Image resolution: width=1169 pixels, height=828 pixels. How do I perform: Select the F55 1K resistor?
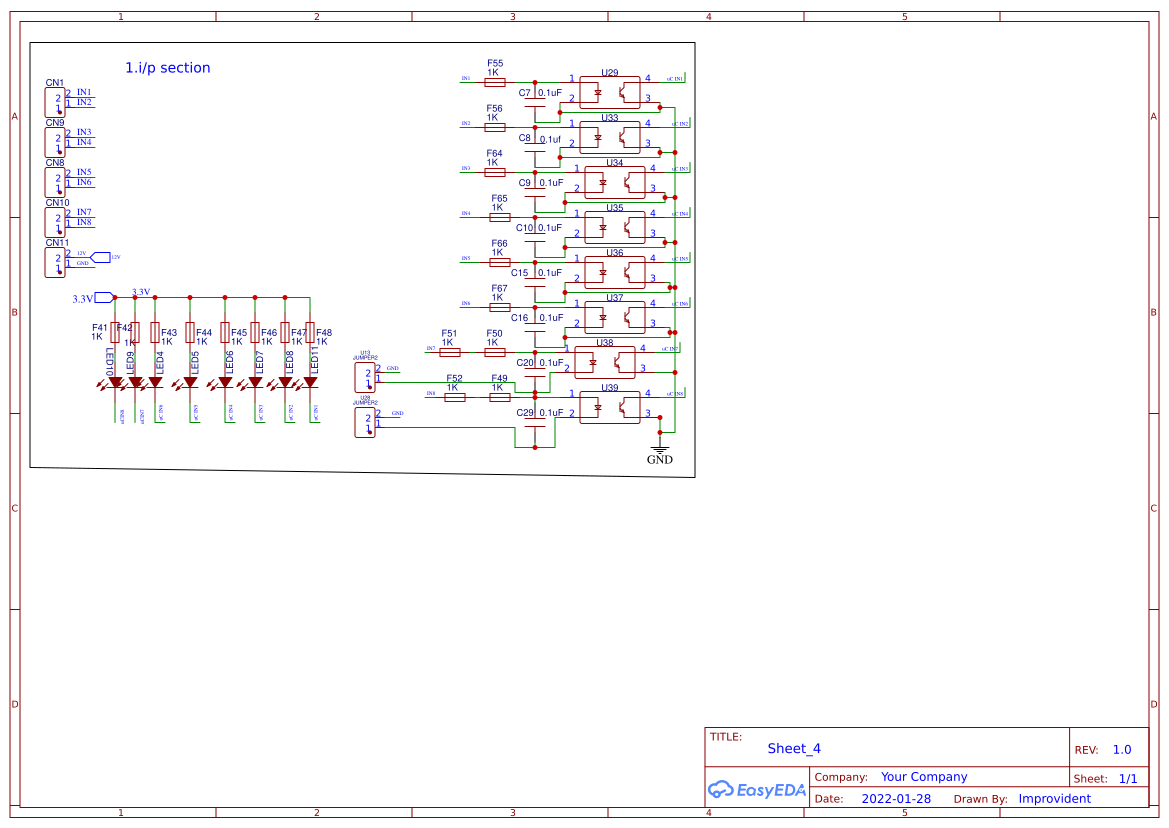coord(494,82)
